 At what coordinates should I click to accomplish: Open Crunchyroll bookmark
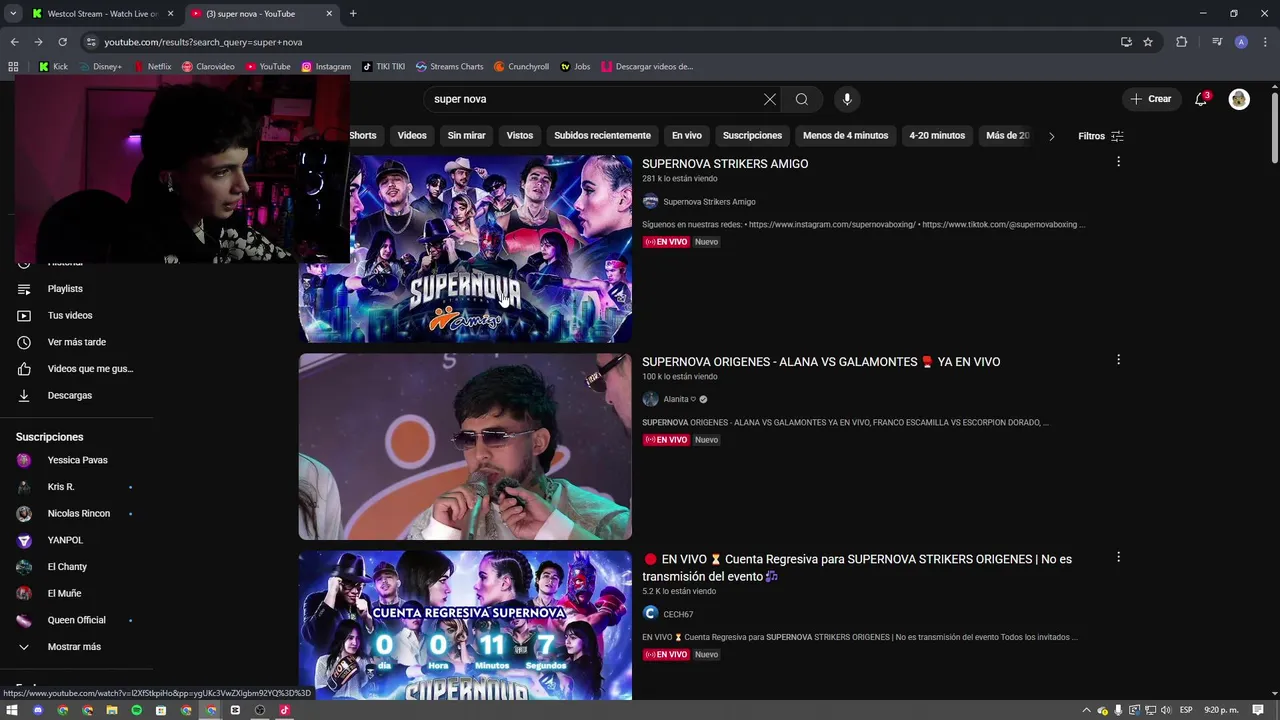coord(521,67)
